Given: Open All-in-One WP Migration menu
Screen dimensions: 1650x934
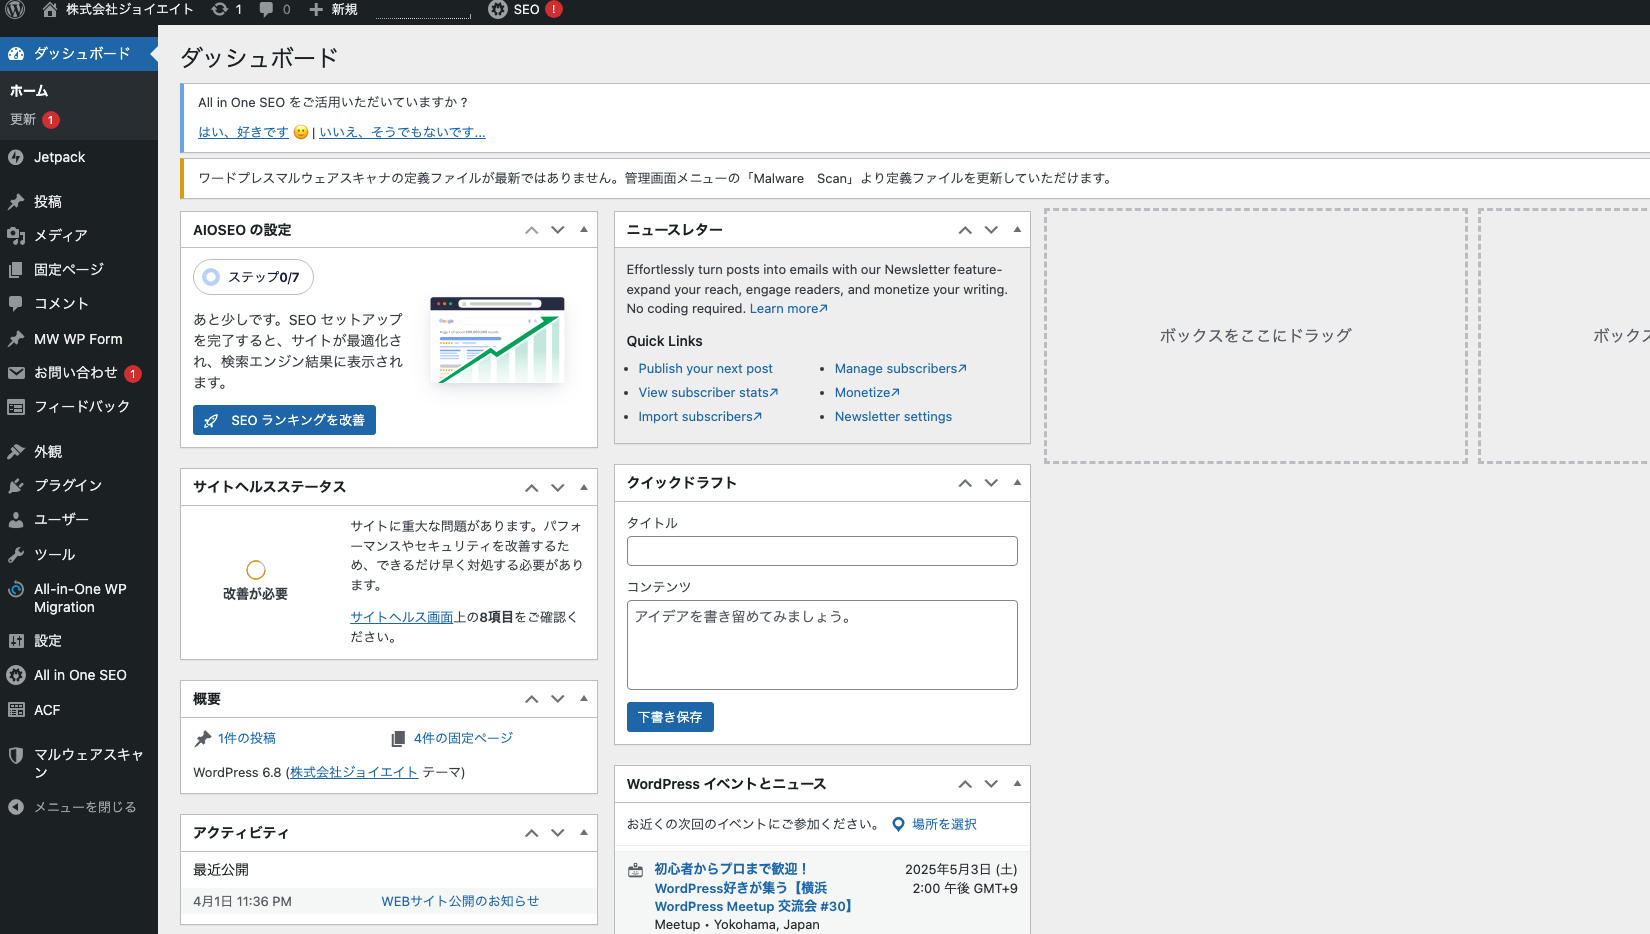Looking at the screenshot, I should (79, 598).
